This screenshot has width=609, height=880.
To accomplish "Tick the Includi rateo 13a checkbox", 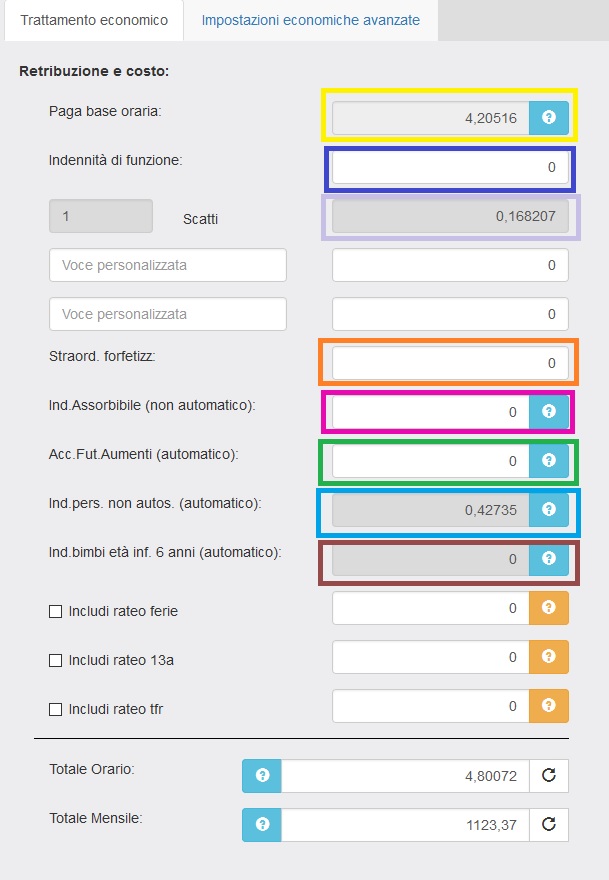I will (x=56, y=660).
